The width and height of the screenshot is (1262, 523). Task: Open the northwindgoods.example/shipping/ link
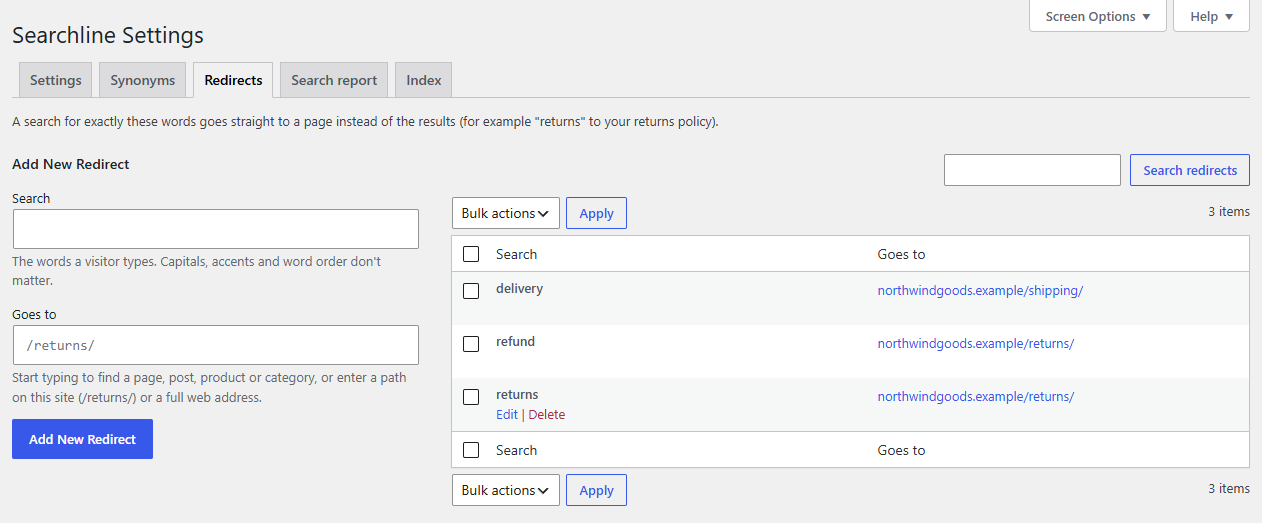980,291
